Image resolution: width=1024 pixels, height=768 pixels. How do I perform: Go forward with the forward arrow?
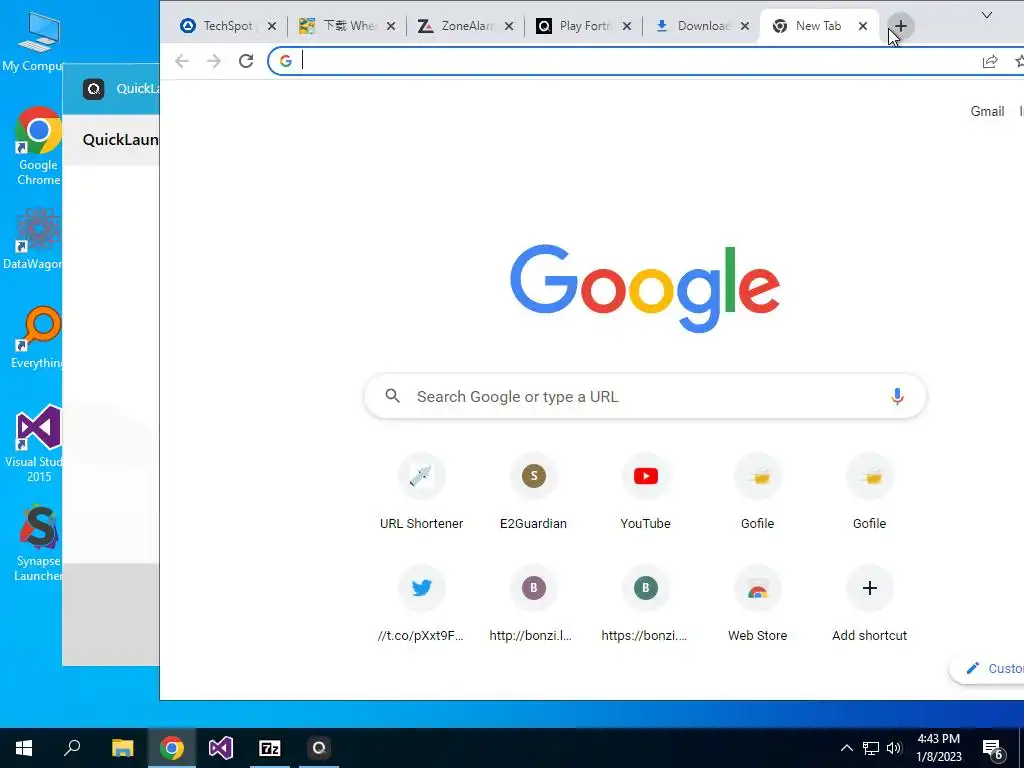tap(214, 61)
